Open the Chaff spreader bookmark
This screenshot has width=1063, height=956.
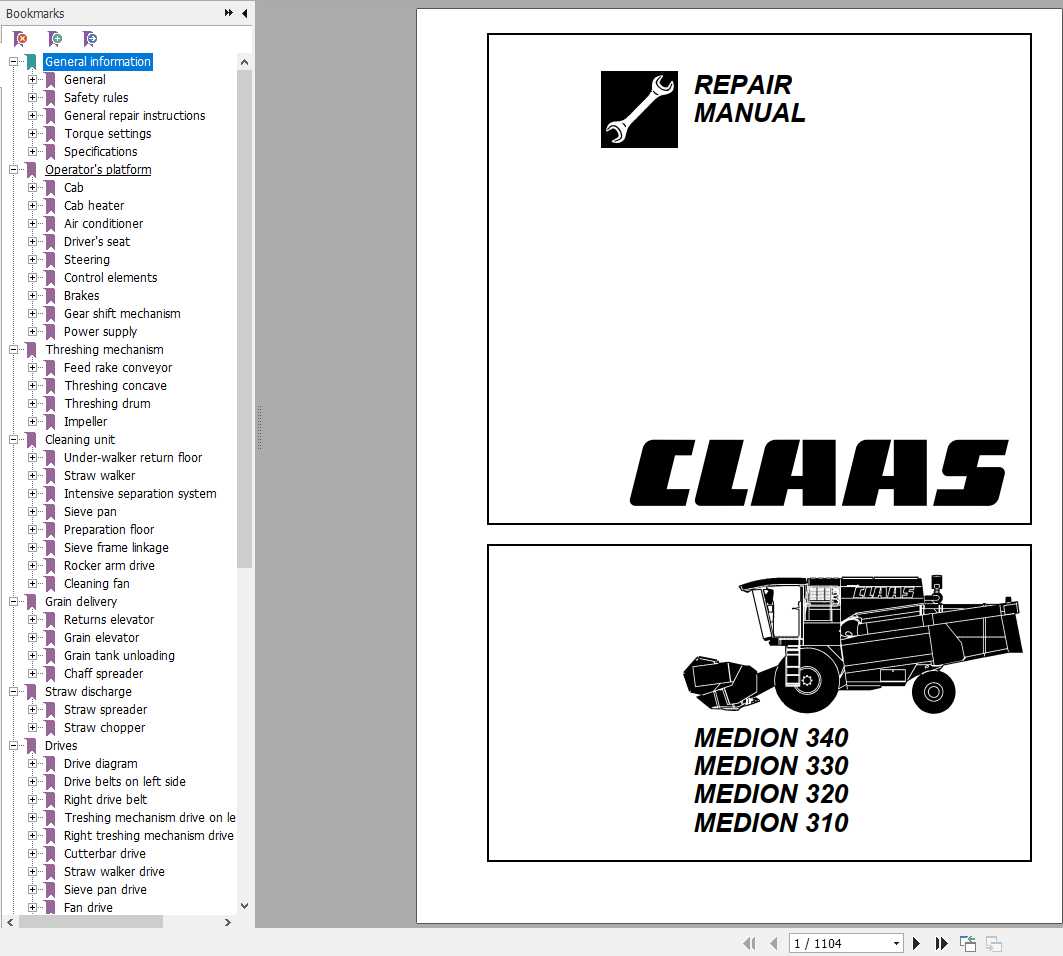pos(103,673)
